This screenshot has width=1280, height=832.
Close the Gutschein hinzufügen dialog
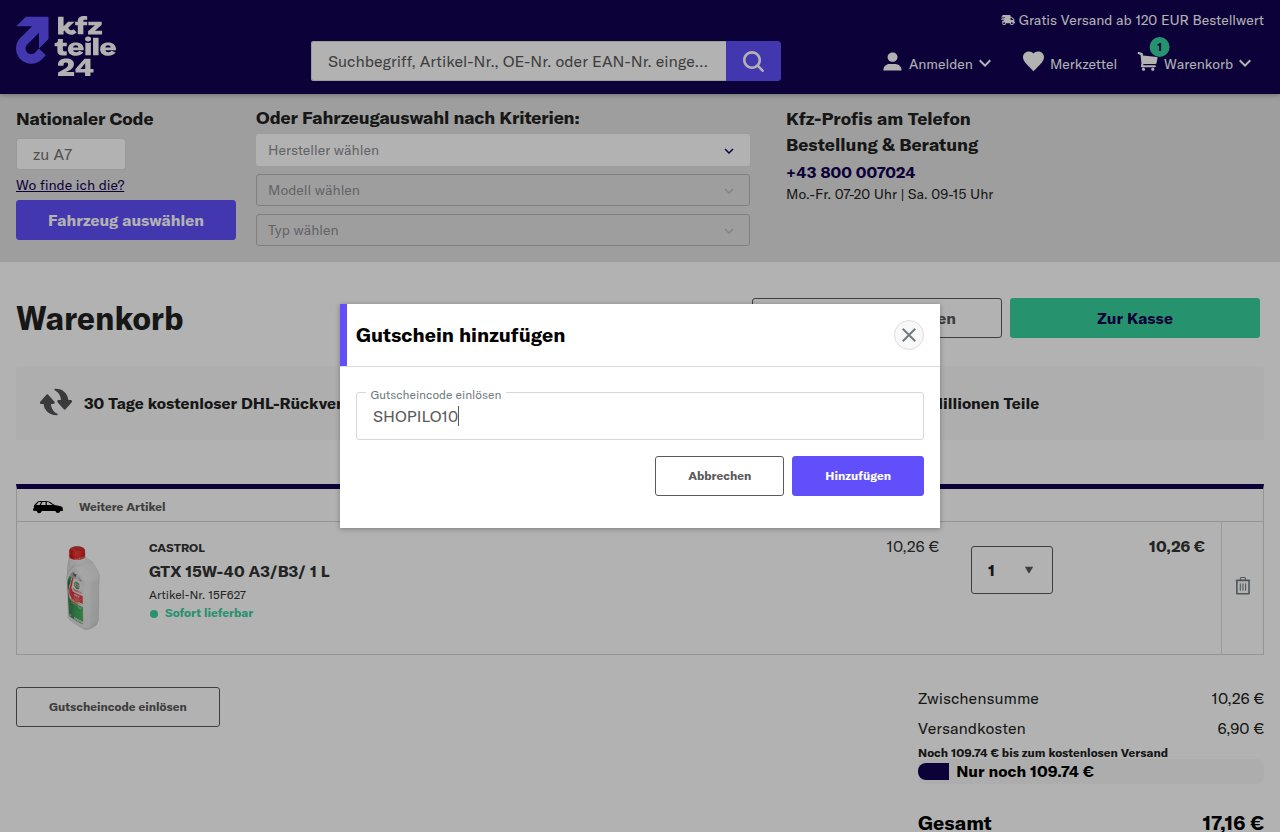tap(908, 335)
